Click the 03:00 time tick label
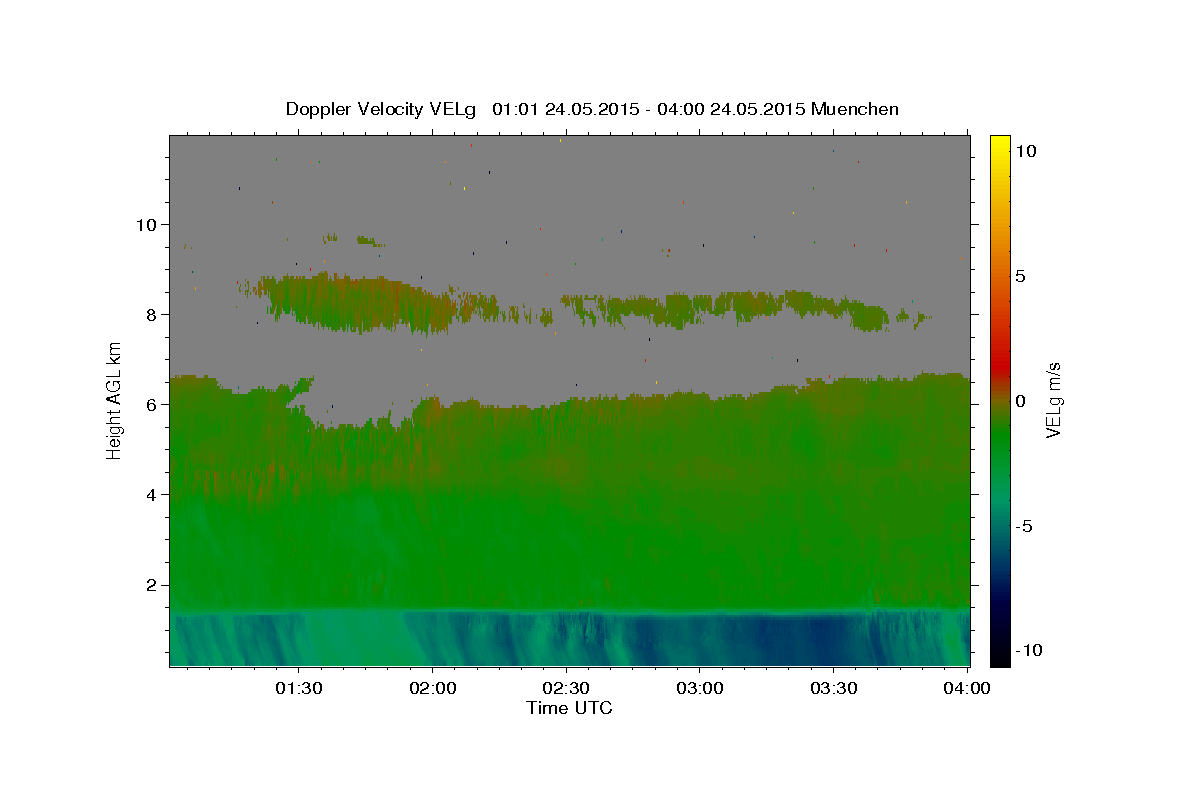This screenshot has height=800, width=1200. coord(699,688)
